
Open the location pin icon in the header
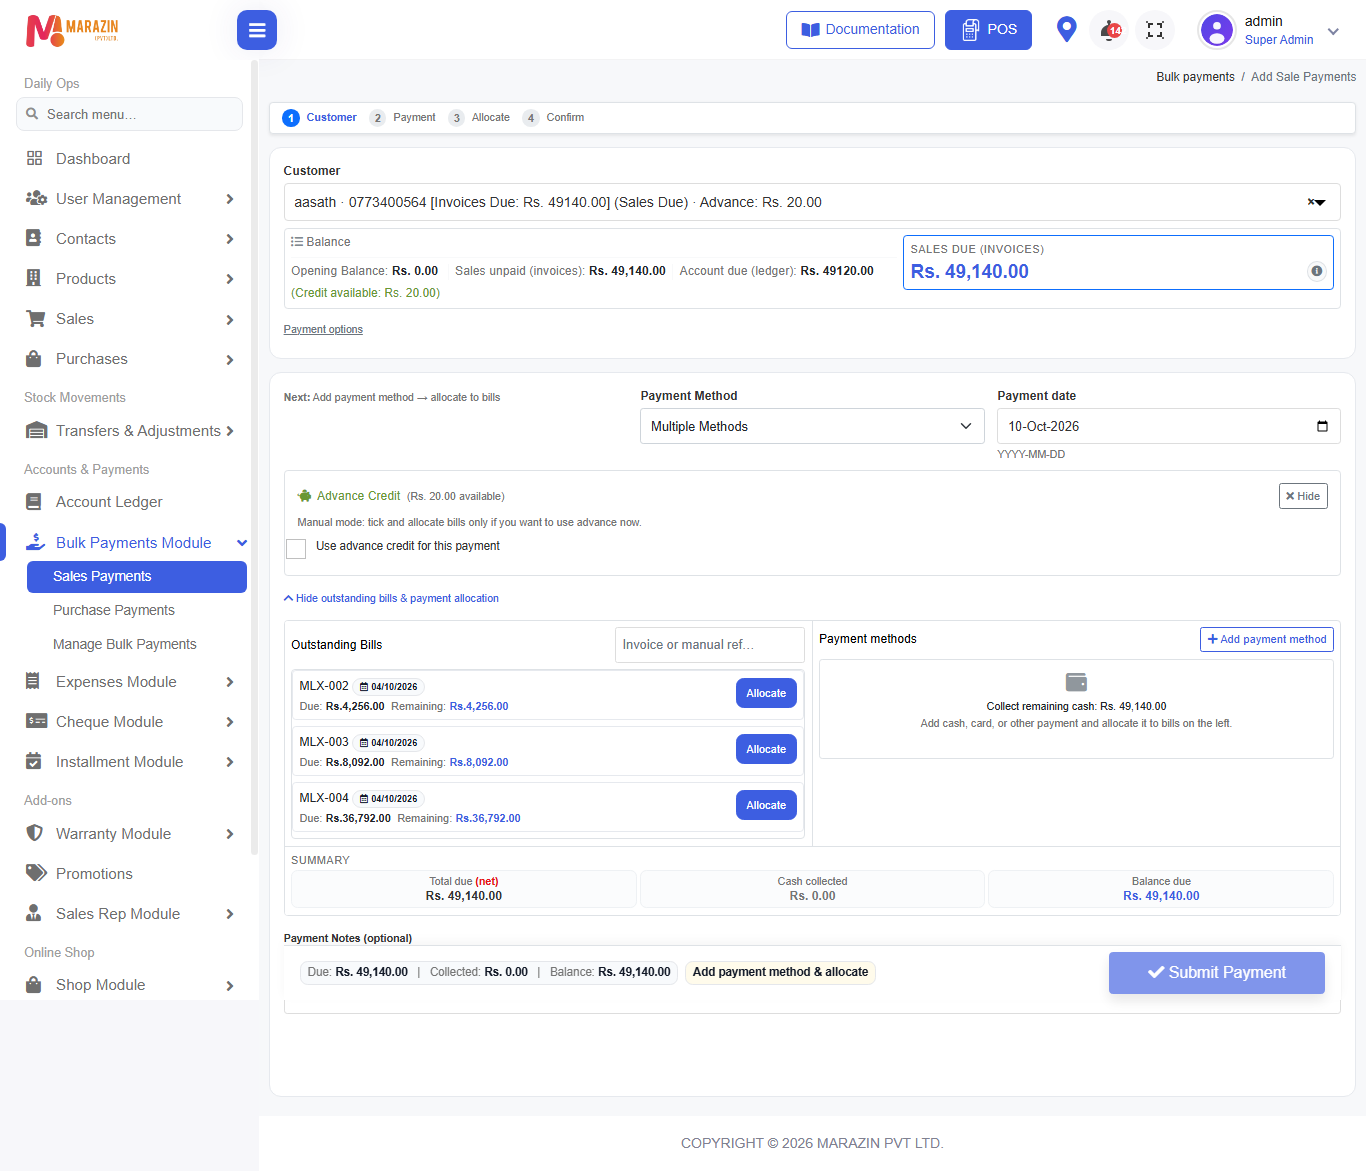1067,30
